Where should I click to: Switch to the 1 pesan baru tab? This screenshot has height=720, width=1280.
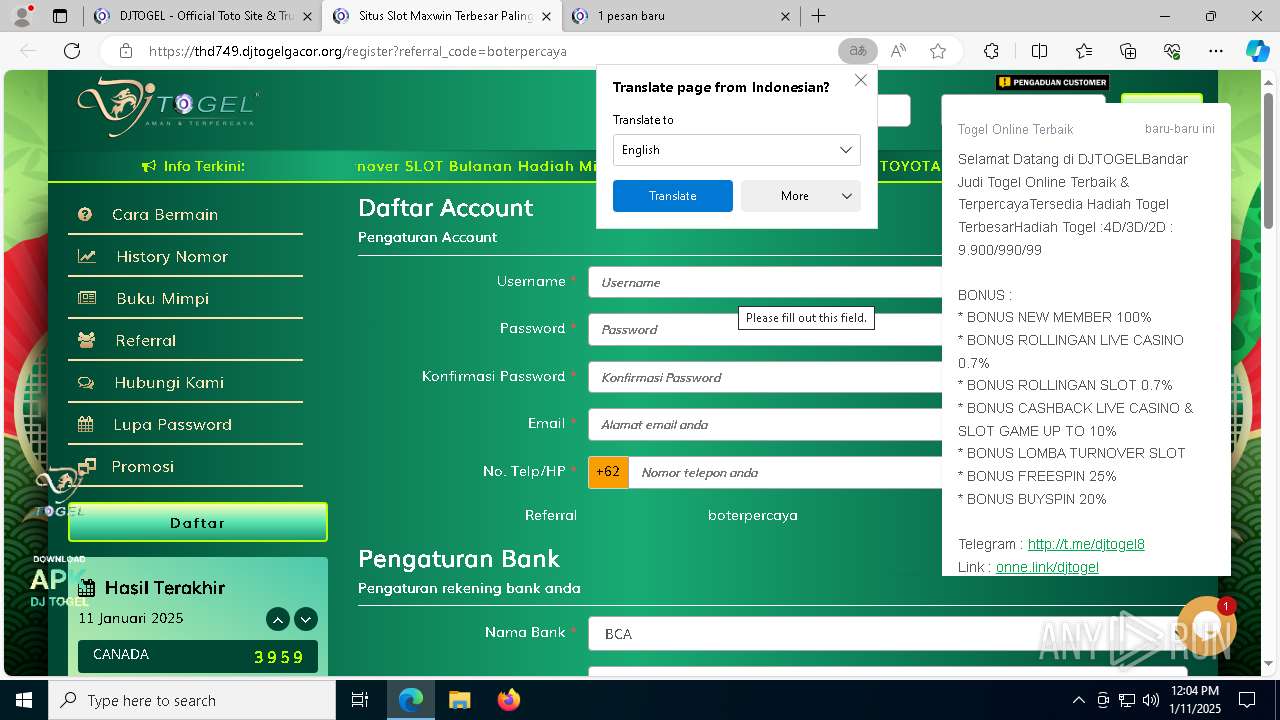(680, 16)
